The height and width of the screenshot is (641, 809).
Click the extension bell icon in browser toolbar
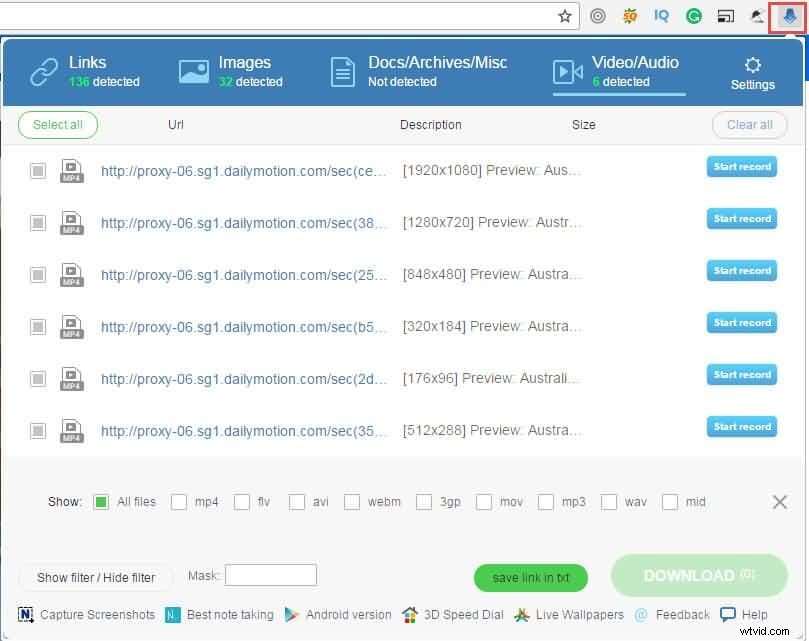(x=788, y=16)
